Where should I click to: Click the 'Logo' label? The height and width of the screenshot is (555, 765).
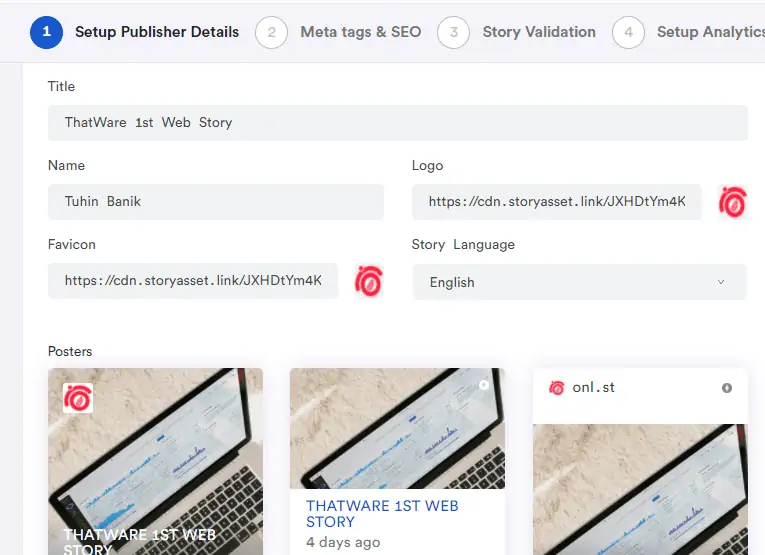(x=427, y=166)
